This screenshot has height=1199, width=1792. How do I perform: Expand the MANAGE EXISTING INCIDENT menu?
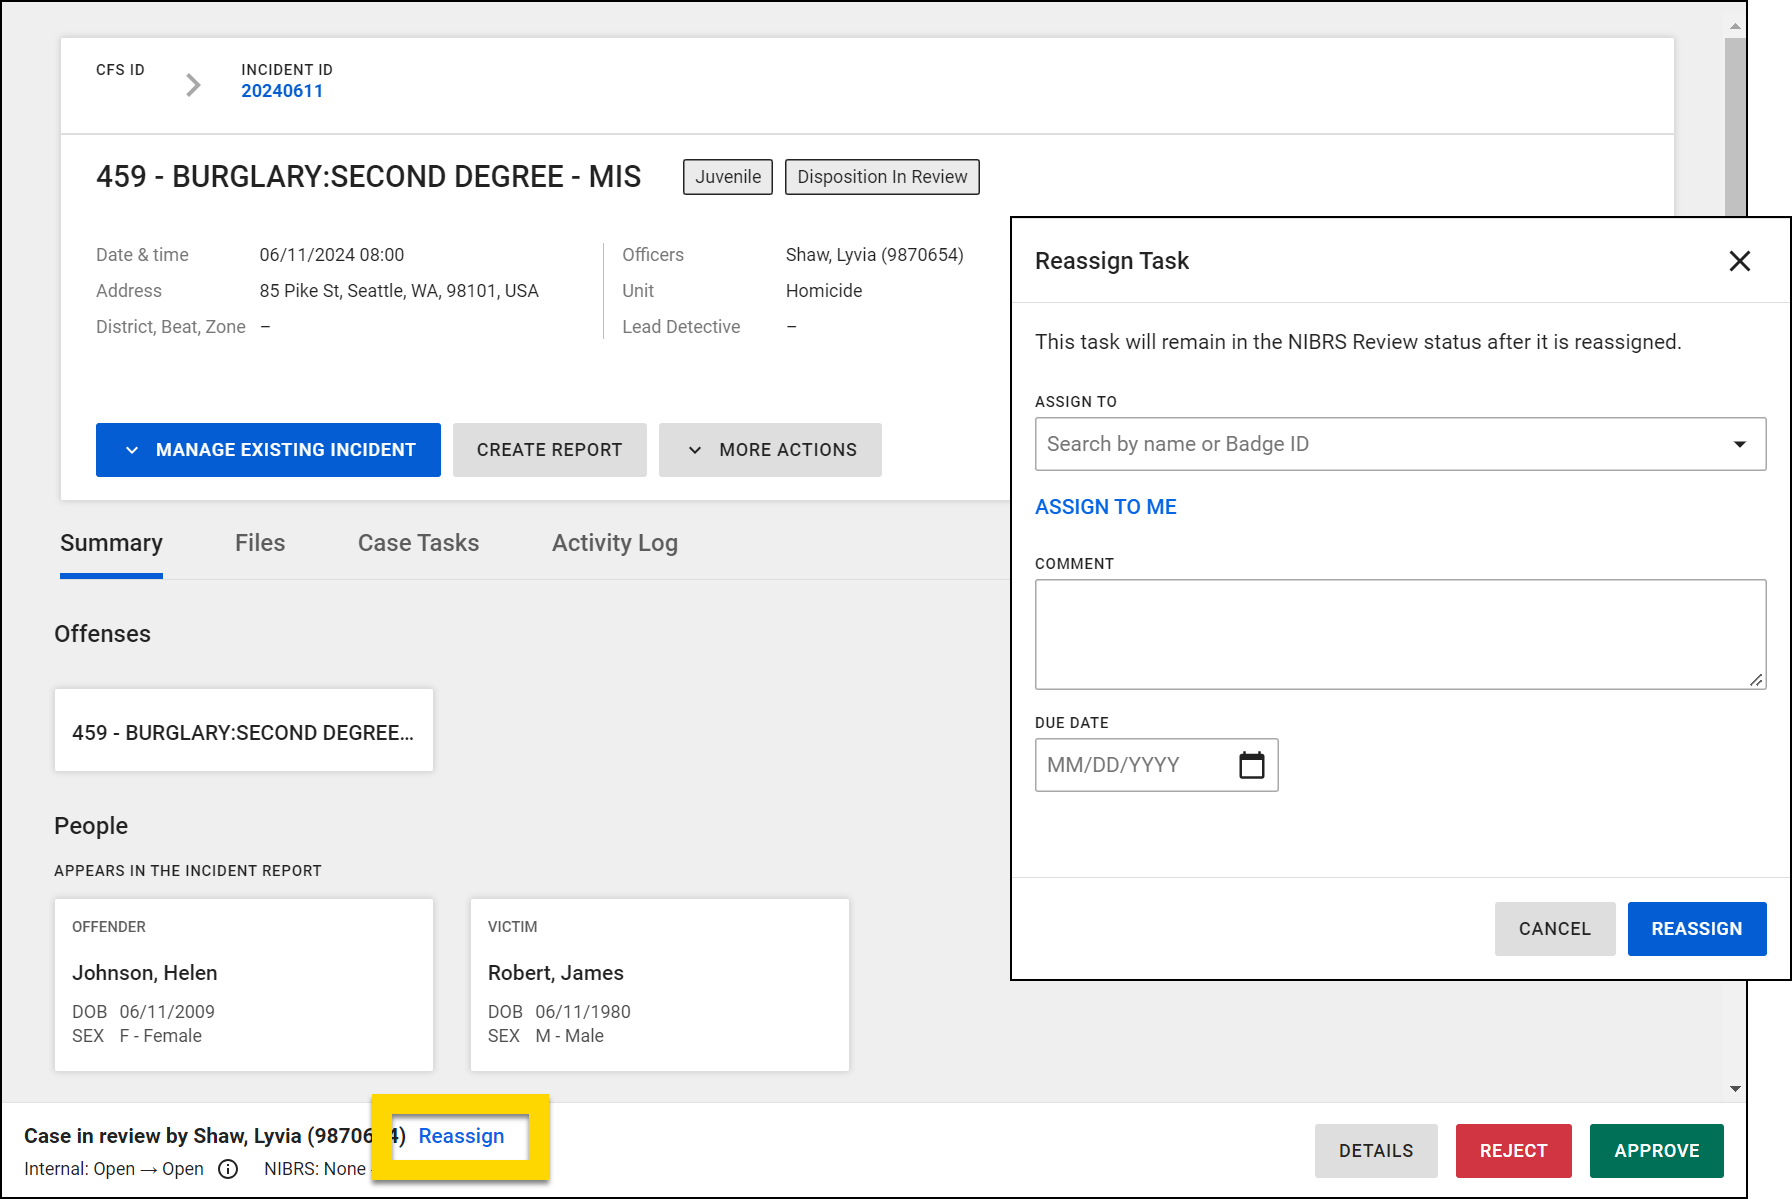pyautogui.click(x=267, y=449)
